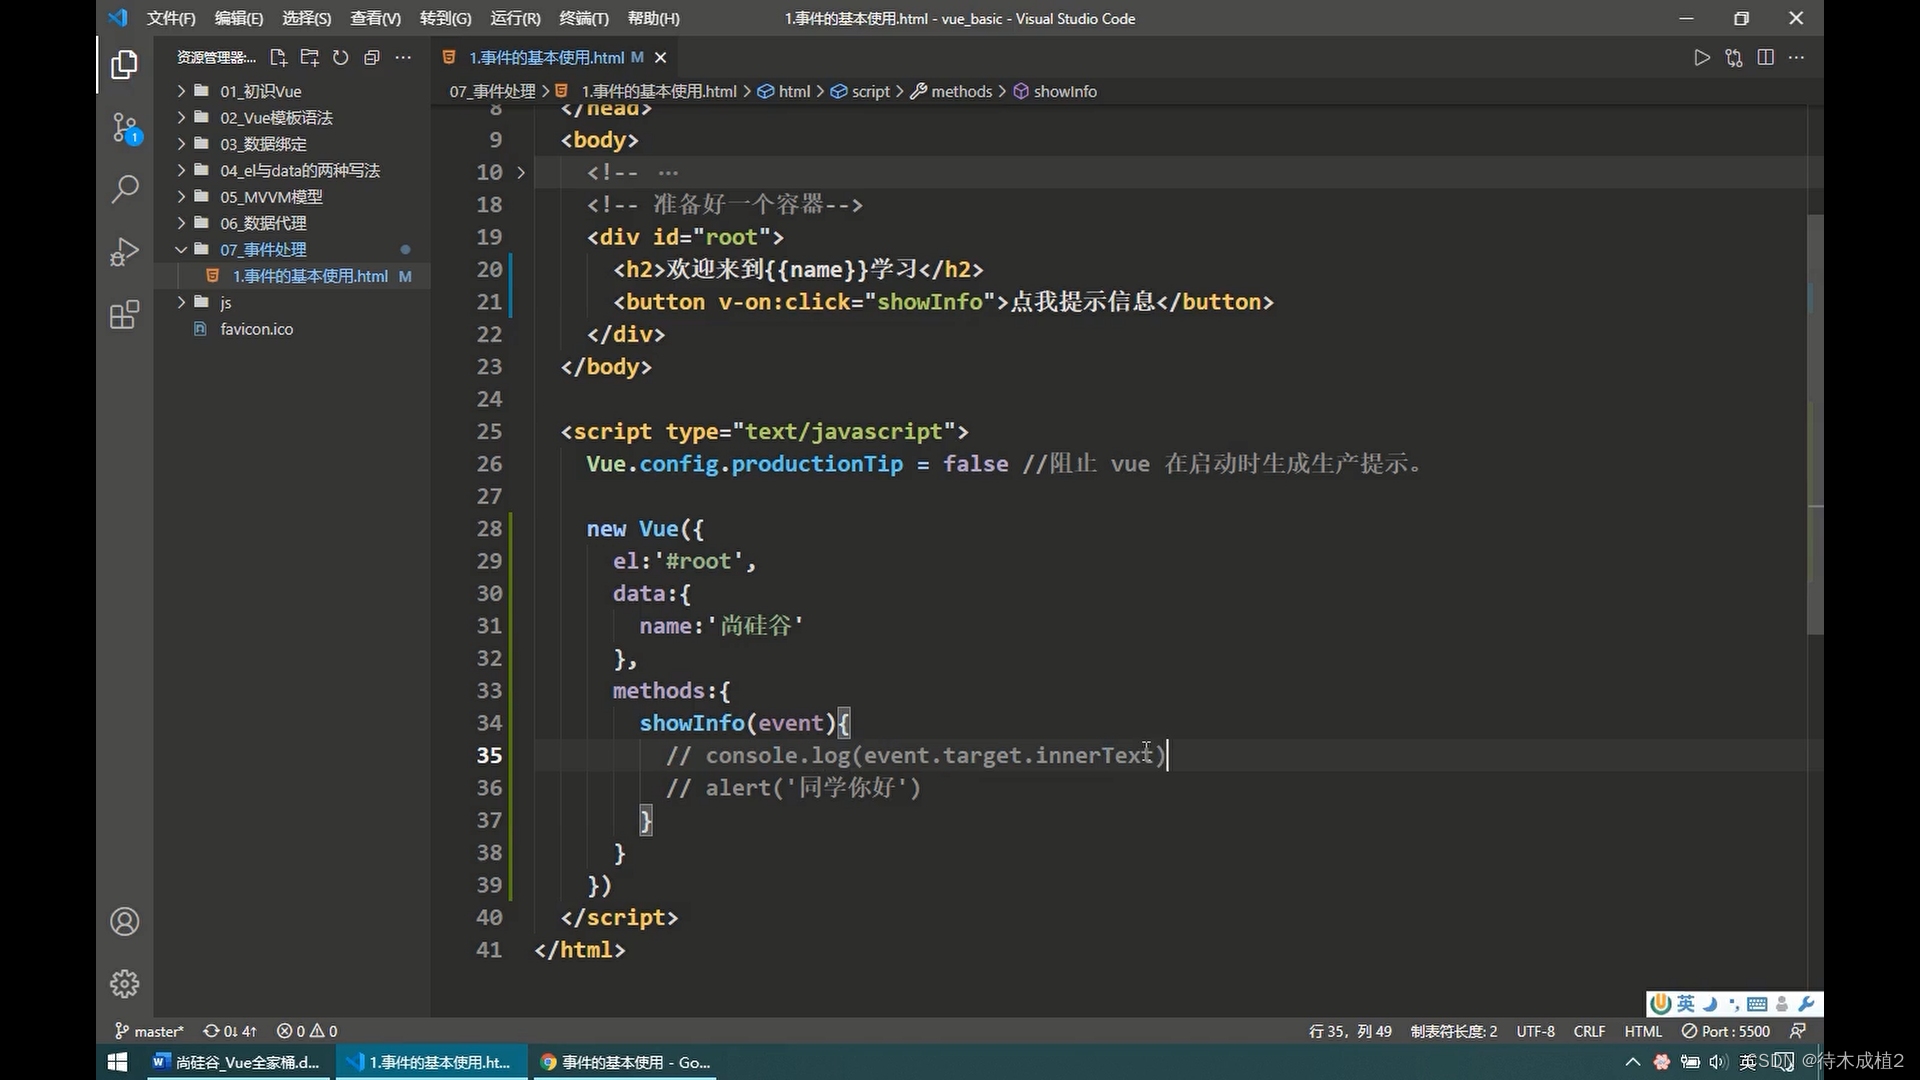The image size is (1920, 1080).
Task: Click the VS Code logo icon
Action: click(x=118, y=18)
